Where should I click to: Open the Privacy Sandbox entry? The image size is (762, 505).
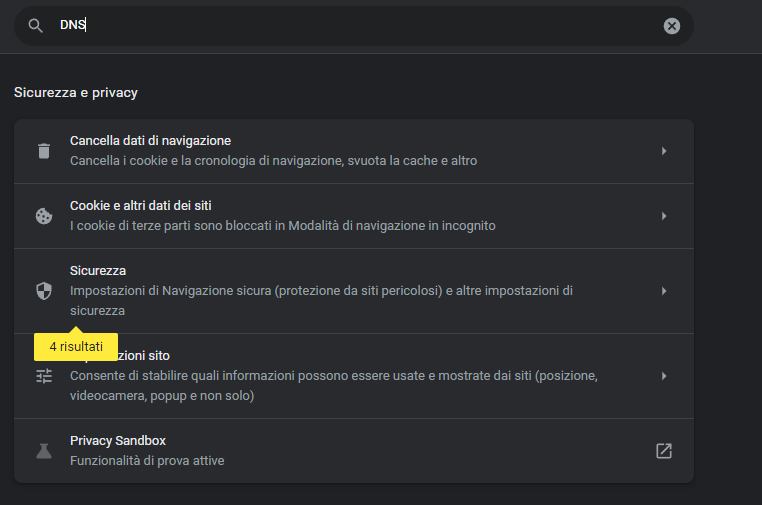point(118,441)
